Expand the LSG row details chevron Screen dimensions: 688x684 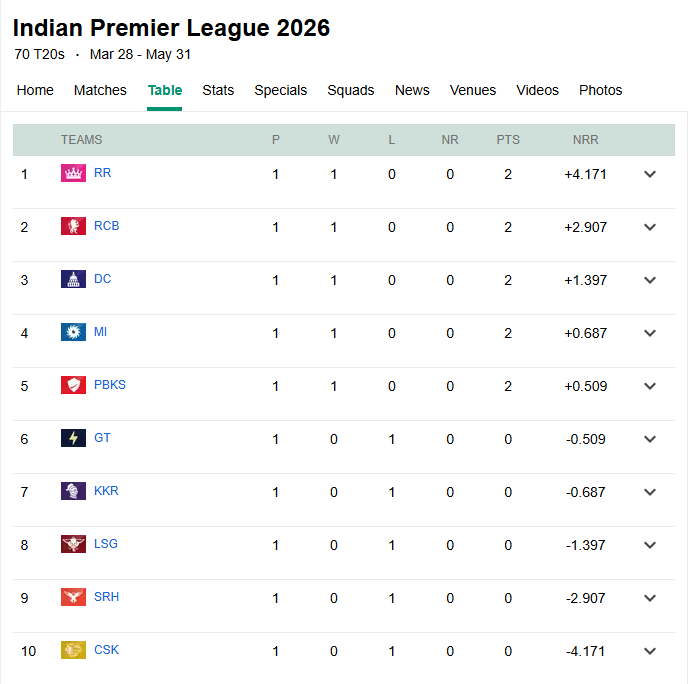click(650, 545)
